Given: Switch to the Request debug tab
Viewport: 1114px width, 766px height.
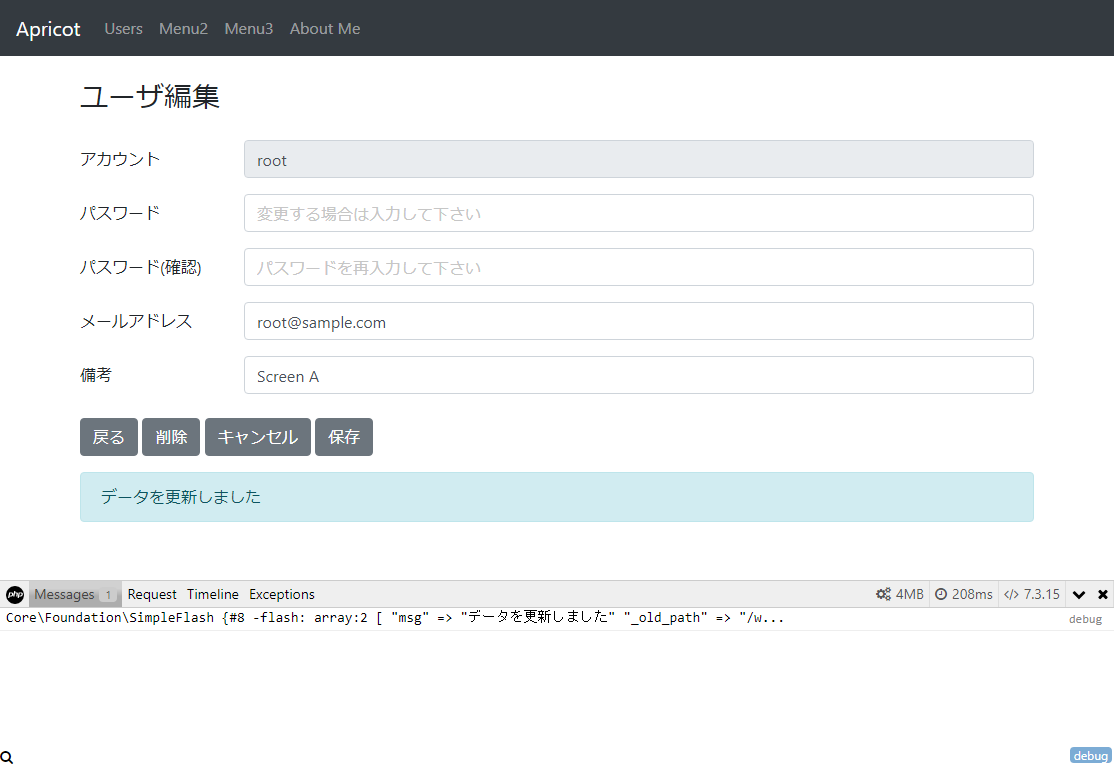Looking at the screenshot, I should pyautogui.click(x=152, y=594).
